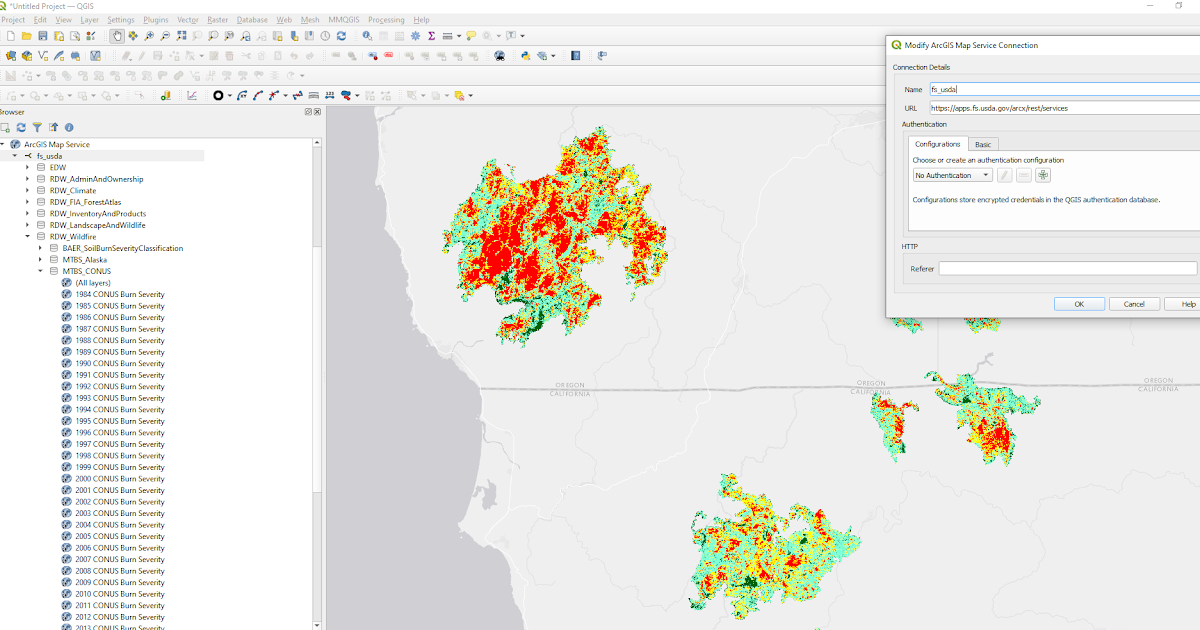Open the map tips speech bubble icon
Image resolution: width=1200 pixels, height=630 pixels.
[470, 36]
